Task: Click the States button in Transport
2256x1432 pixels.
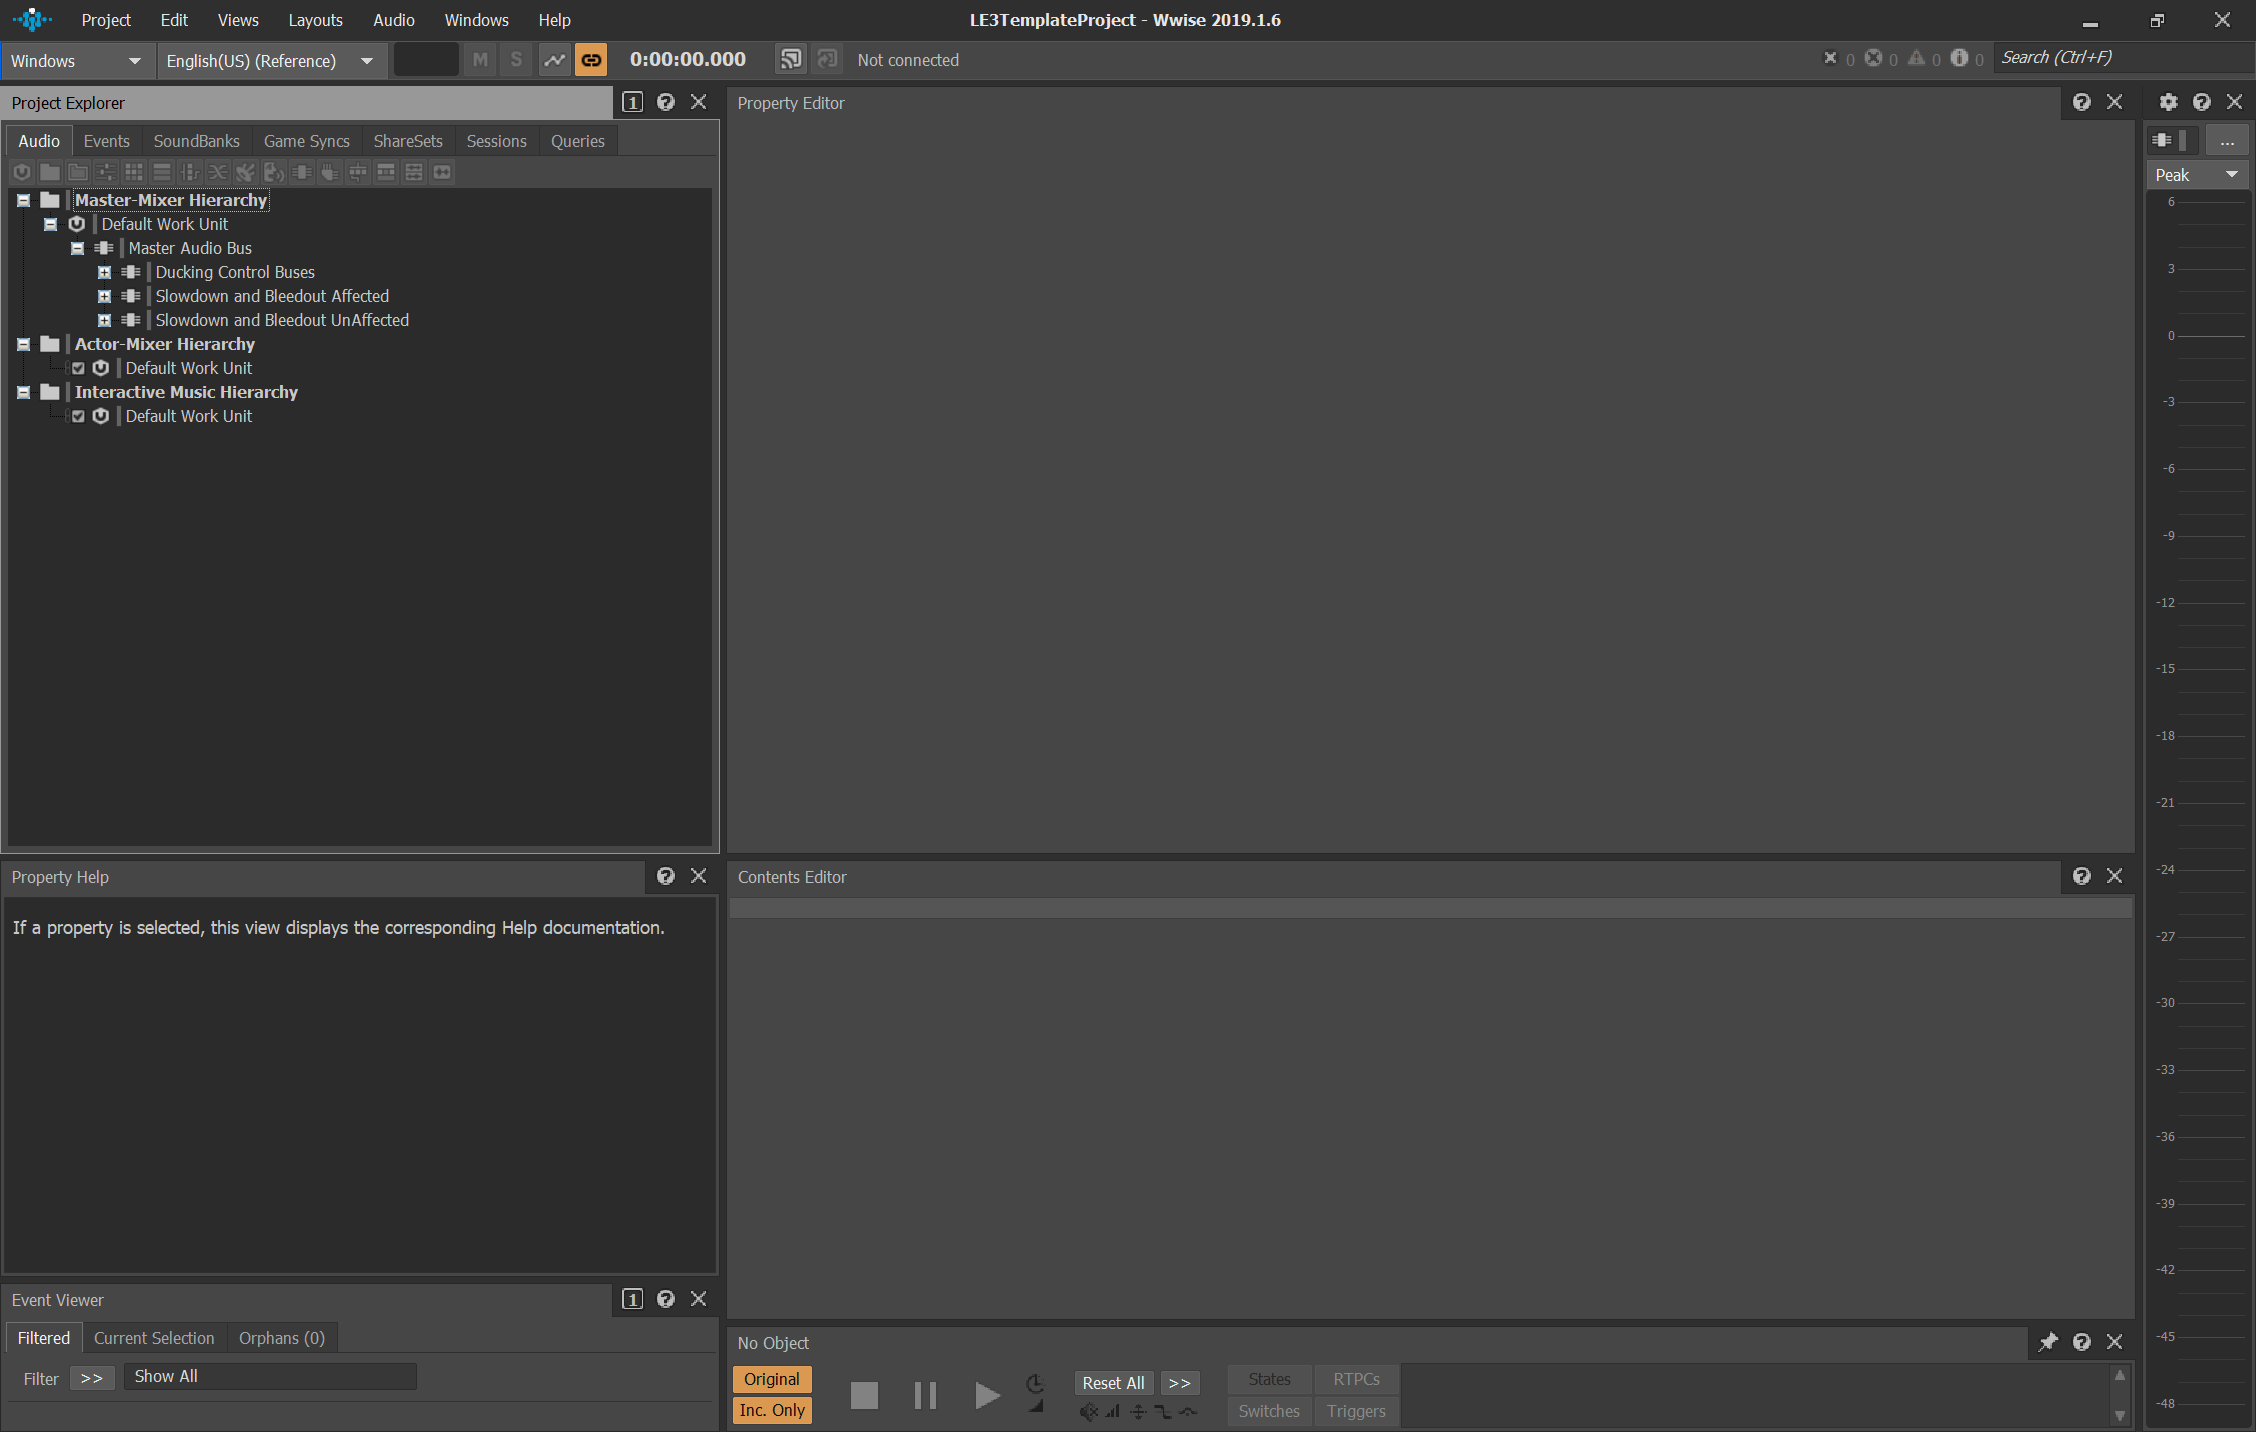Action: tap(1269, 1379)
